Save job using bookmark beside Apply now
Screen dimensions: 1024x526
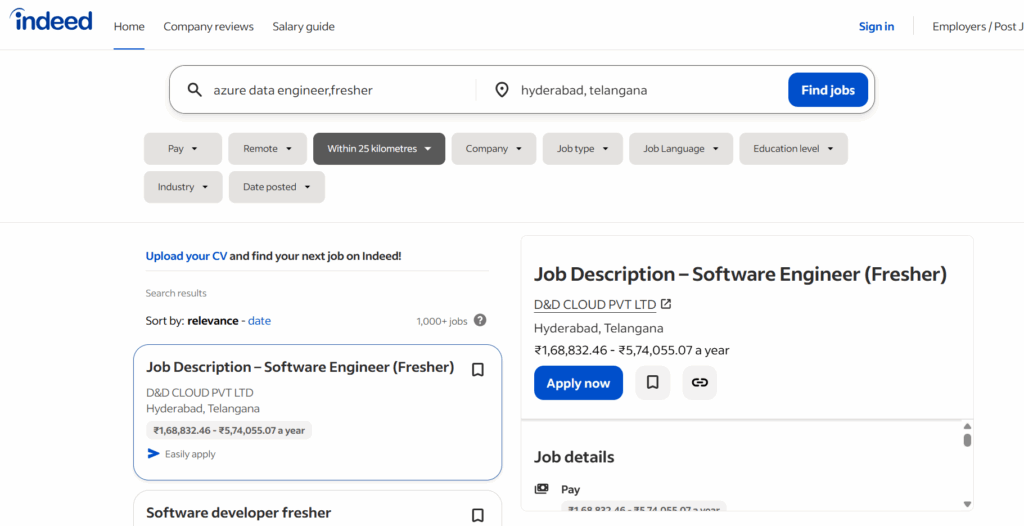(652, 383)
